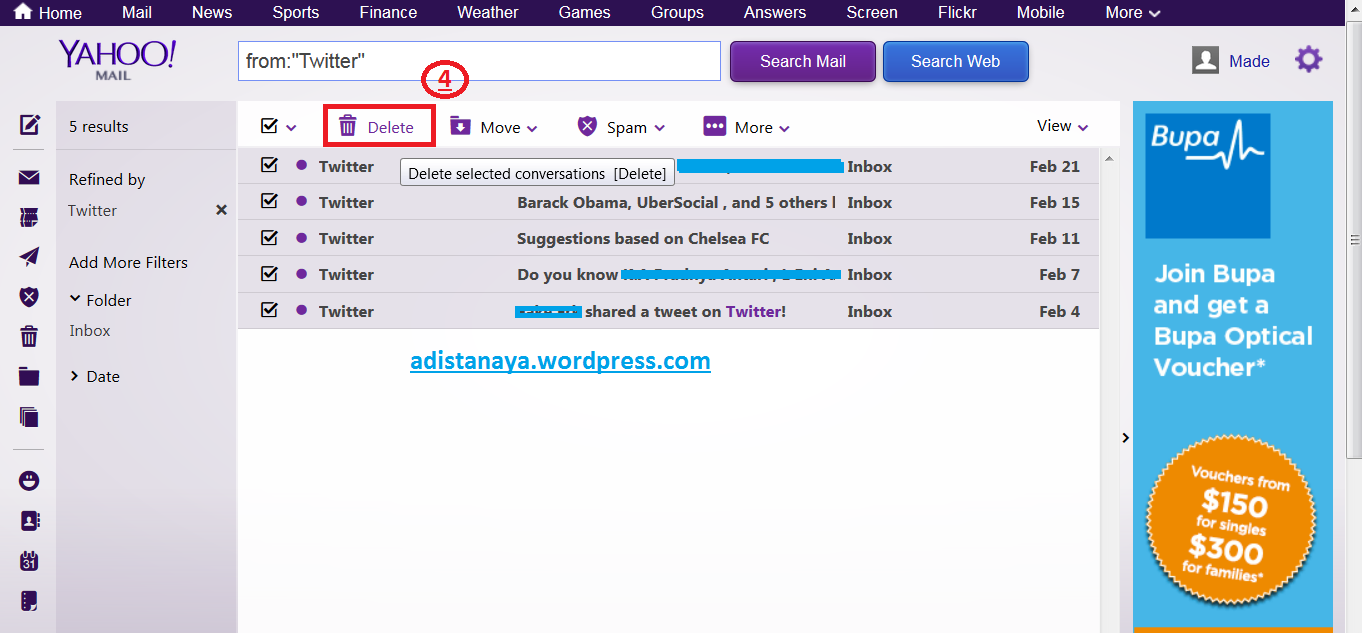Open the View dropdown
The image size is (1362, 633).
[x=1062, y=126]
